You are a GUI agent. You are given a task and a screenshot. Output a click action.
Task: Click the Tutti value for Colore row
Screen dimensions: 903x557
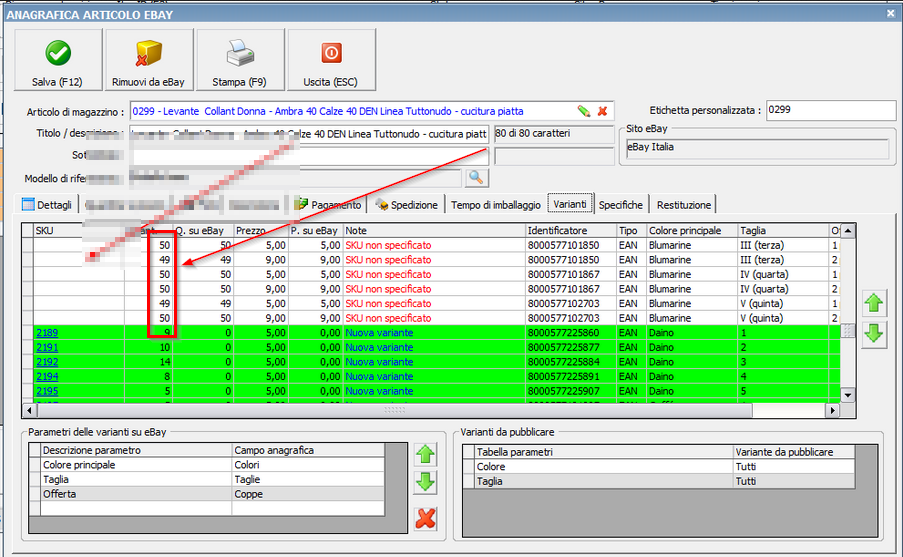coord(794,467)
